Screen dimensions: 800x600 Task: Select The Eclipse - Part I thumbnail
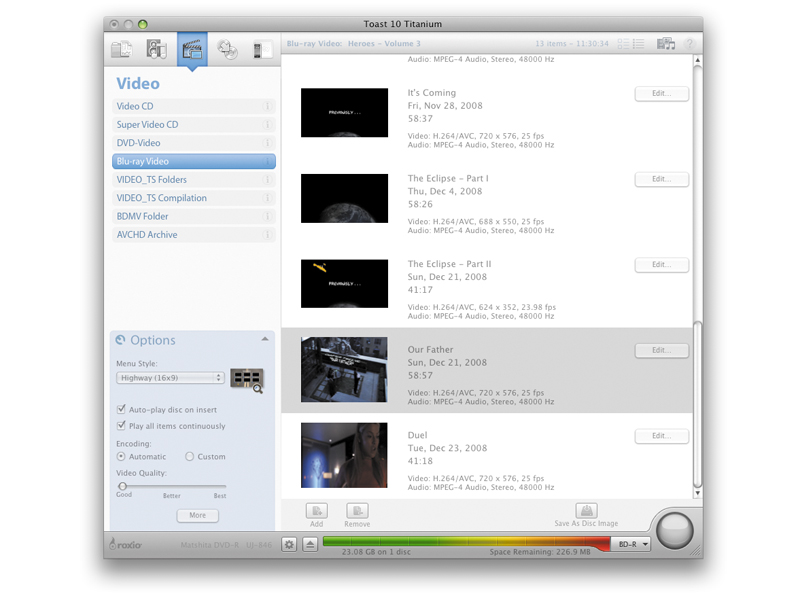344,198
